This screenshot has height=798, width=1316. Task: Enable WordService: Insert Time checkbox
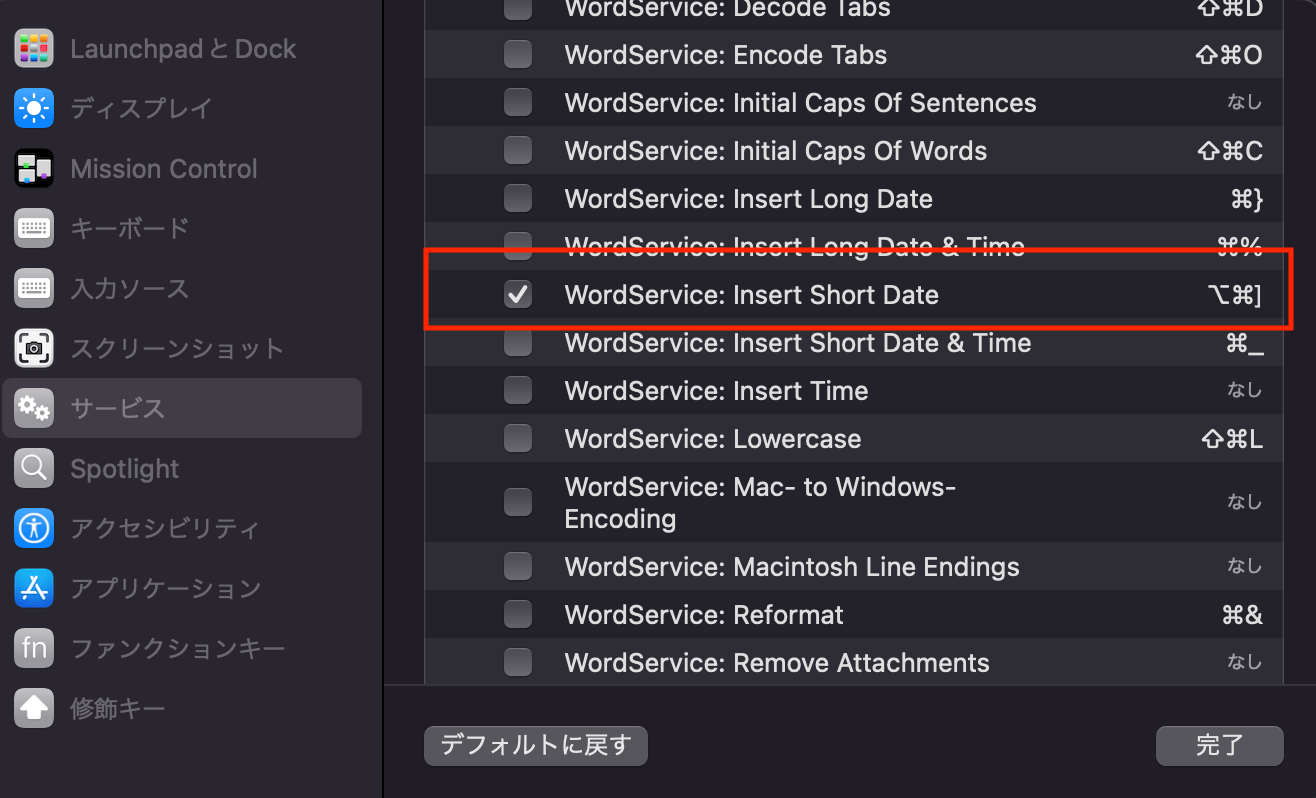tap(518, 391)
